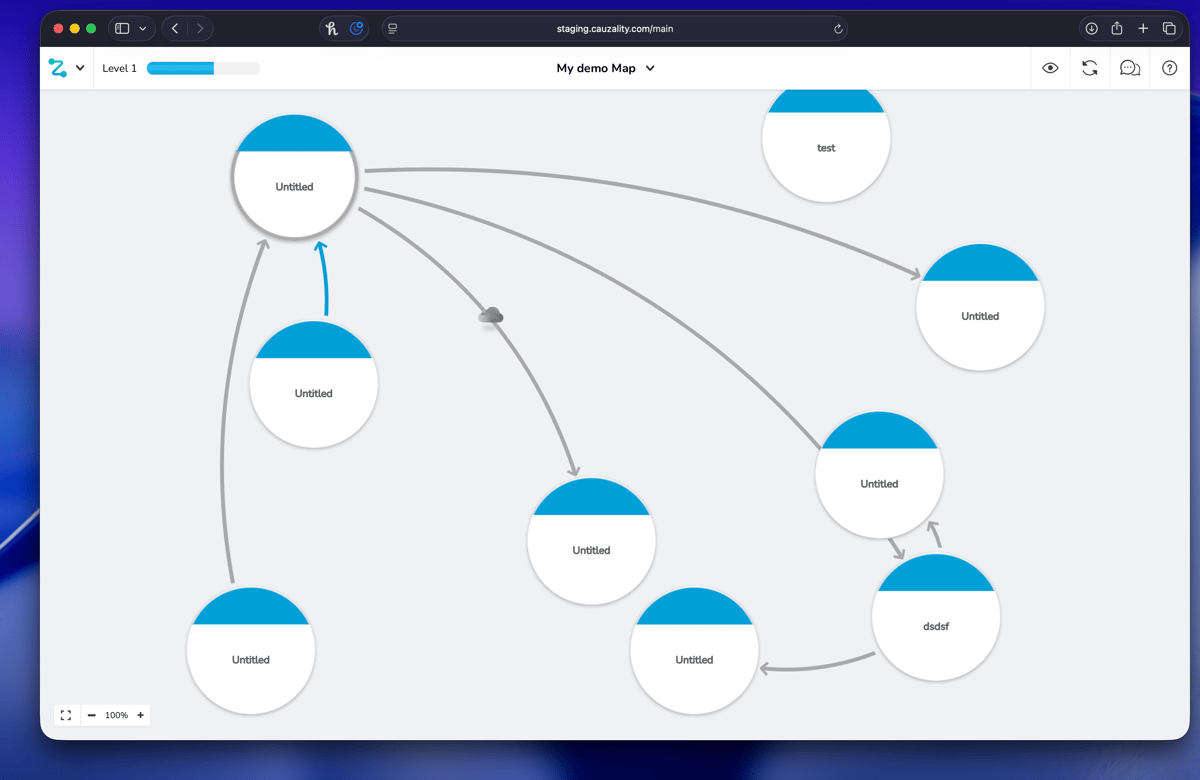Select the Untitled node directly above dsdsf
Image resolution: width=1200 pixels, height=780 pixels.
(x=880, y=475)
